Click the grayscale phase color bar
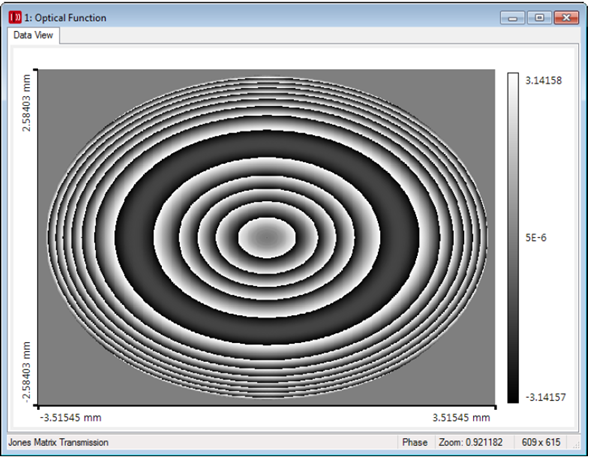 [x=513, y=238]
